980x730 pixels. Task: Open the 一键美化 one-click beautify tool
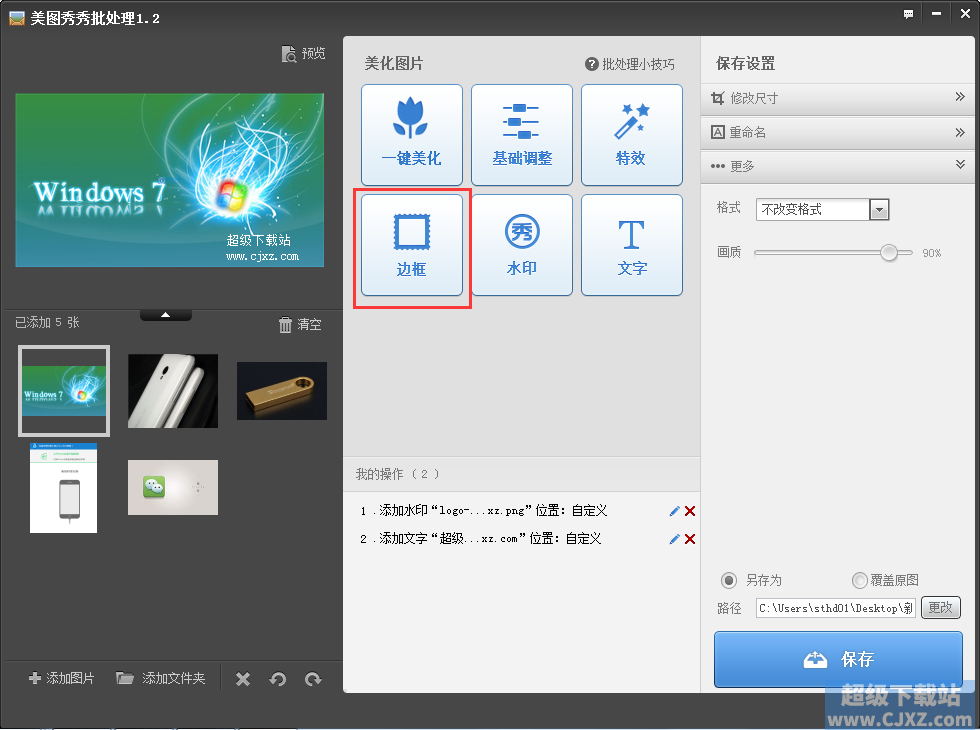click(x=412, y=135)
